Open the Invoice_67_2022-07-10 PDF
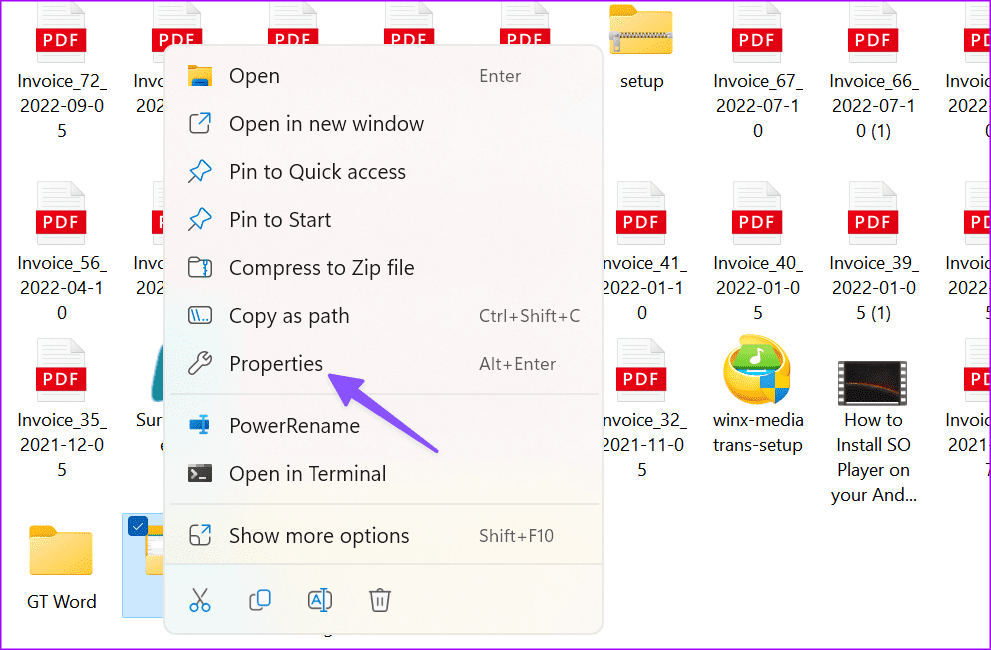Image resolution: width=991 pixels, height=650 pixels. pyautogui.click(x=757, y=30)
